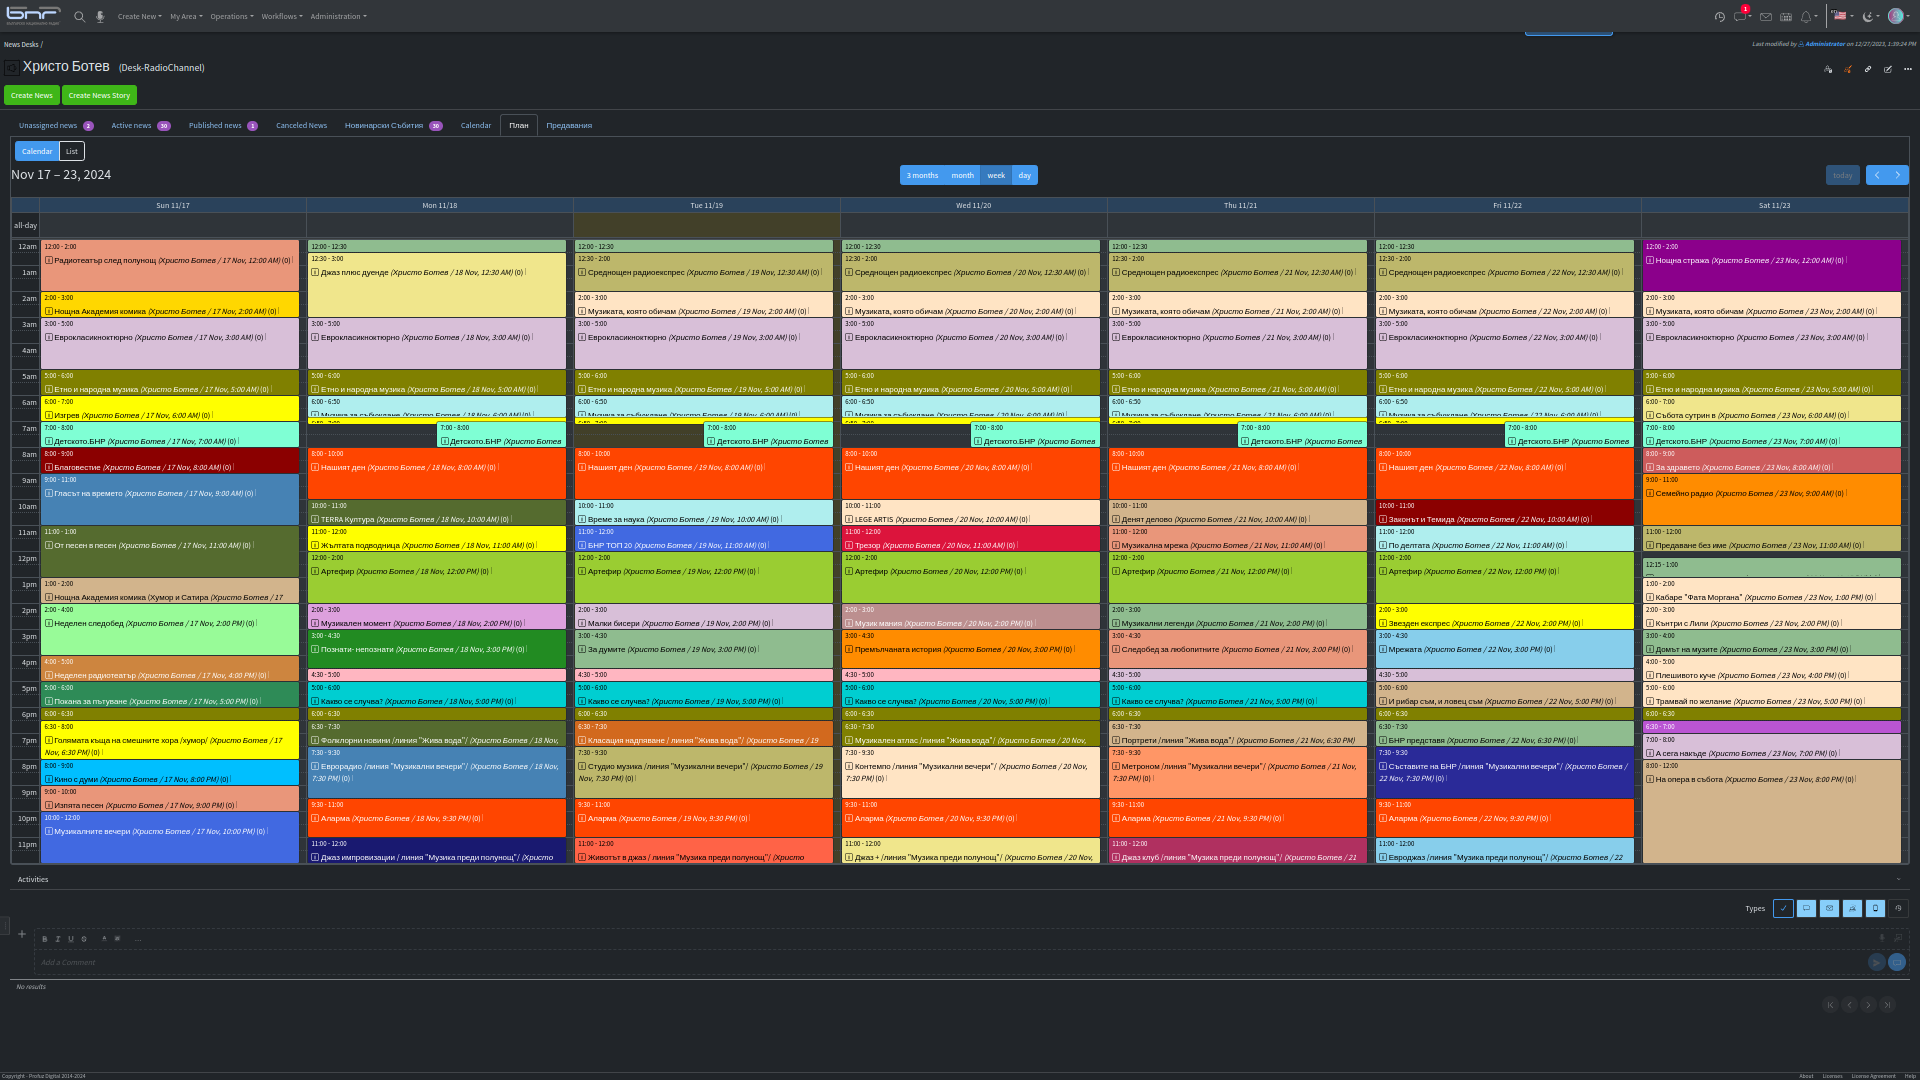Switch to the Calendar tab
This screenshot has height=1080, width=1920.
coord(475,126)
